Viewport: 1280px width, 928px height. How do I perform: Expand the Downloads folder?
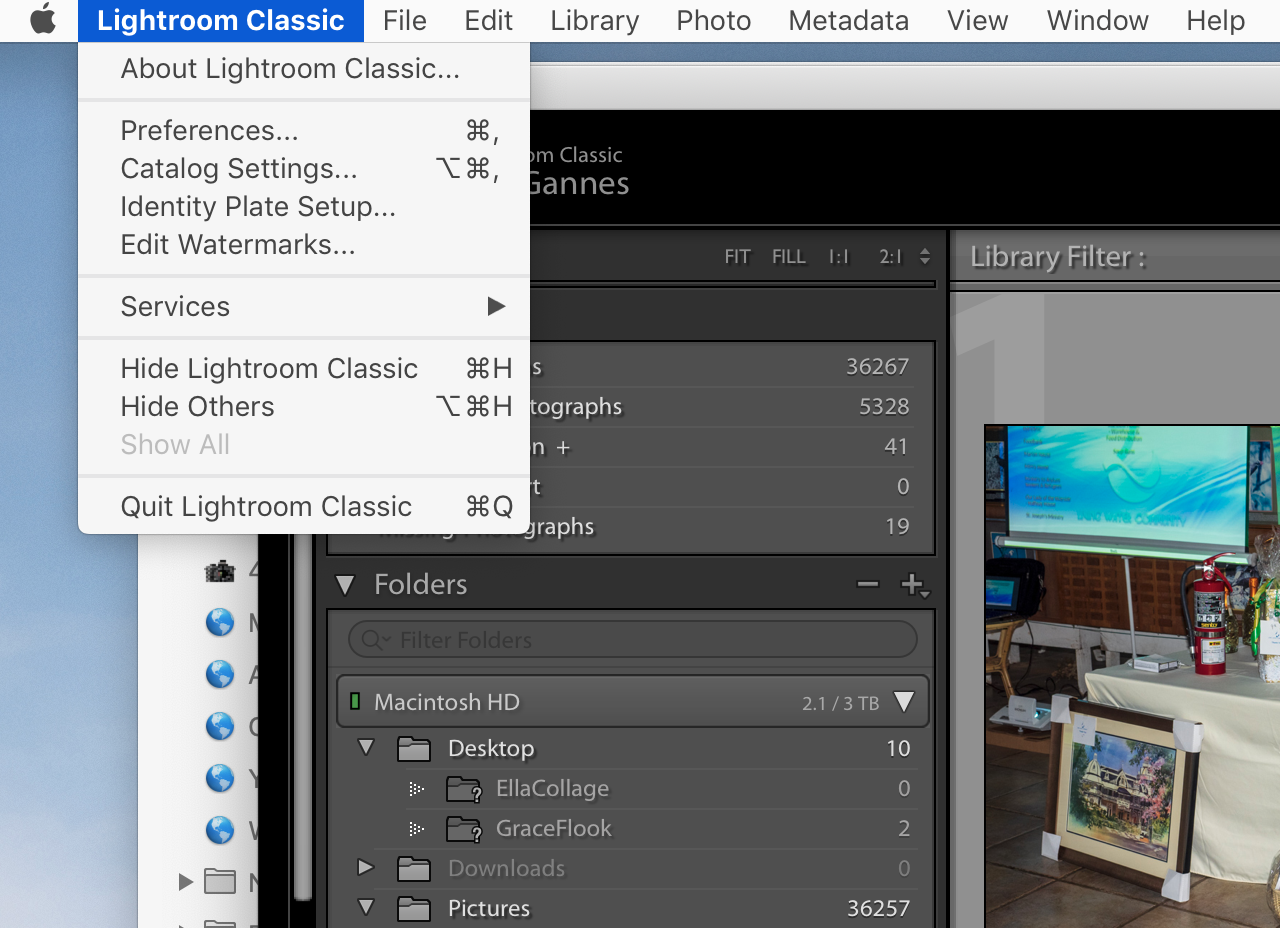point(365,867)
